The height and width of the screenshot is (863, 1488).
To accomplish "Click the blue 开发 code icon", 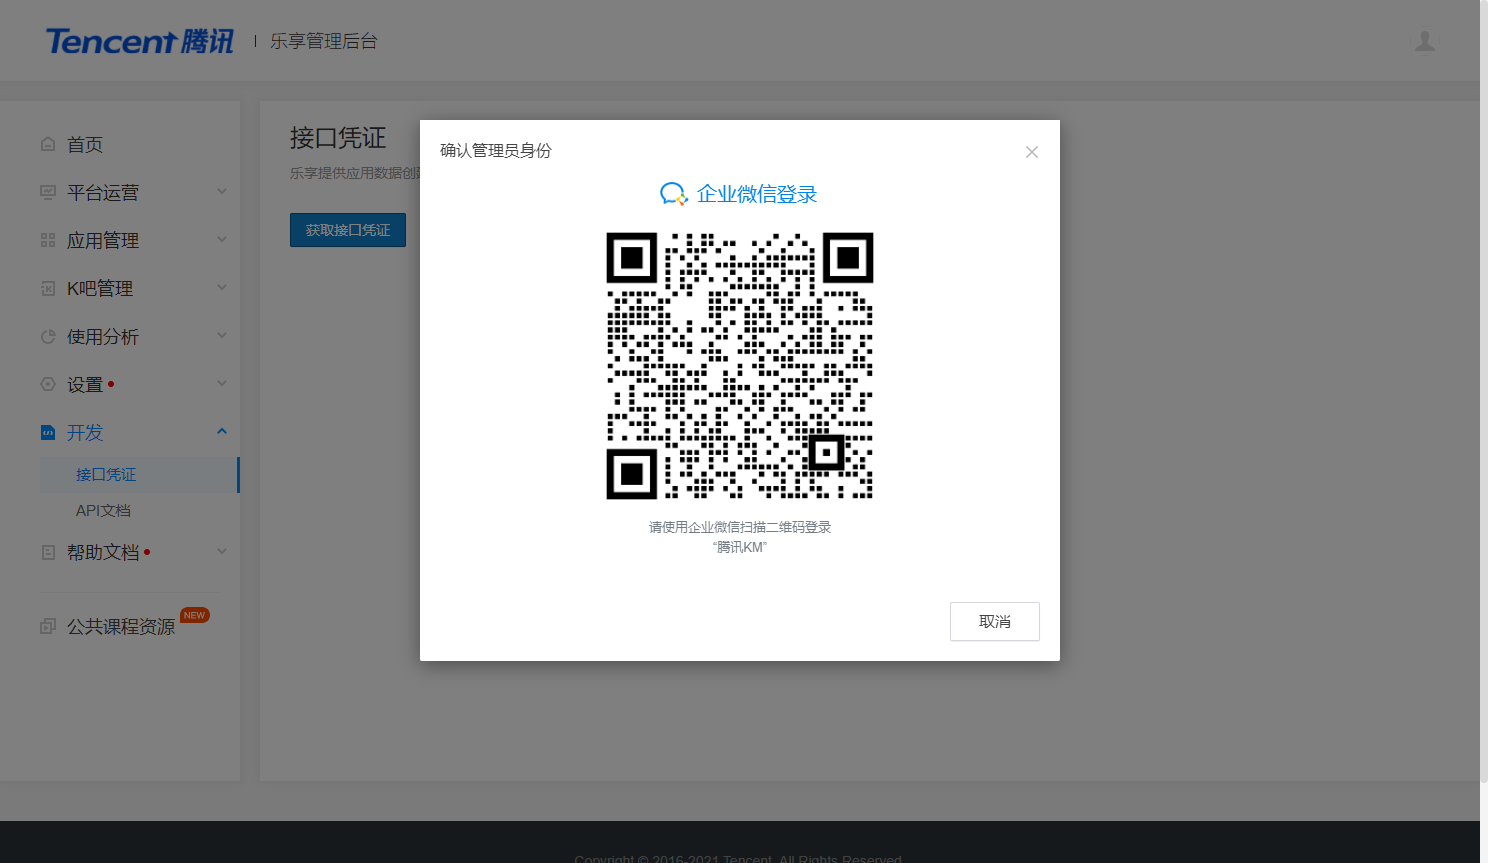I will pos(48,432).
